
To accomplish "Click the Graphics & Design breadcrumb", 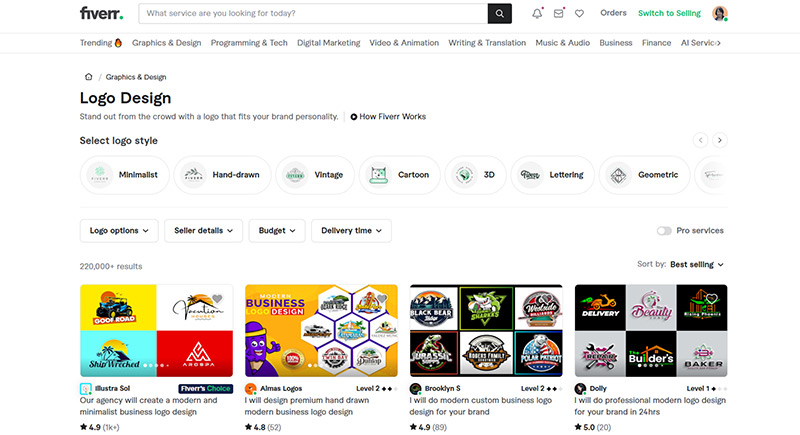I will click(x=136, y=77).
